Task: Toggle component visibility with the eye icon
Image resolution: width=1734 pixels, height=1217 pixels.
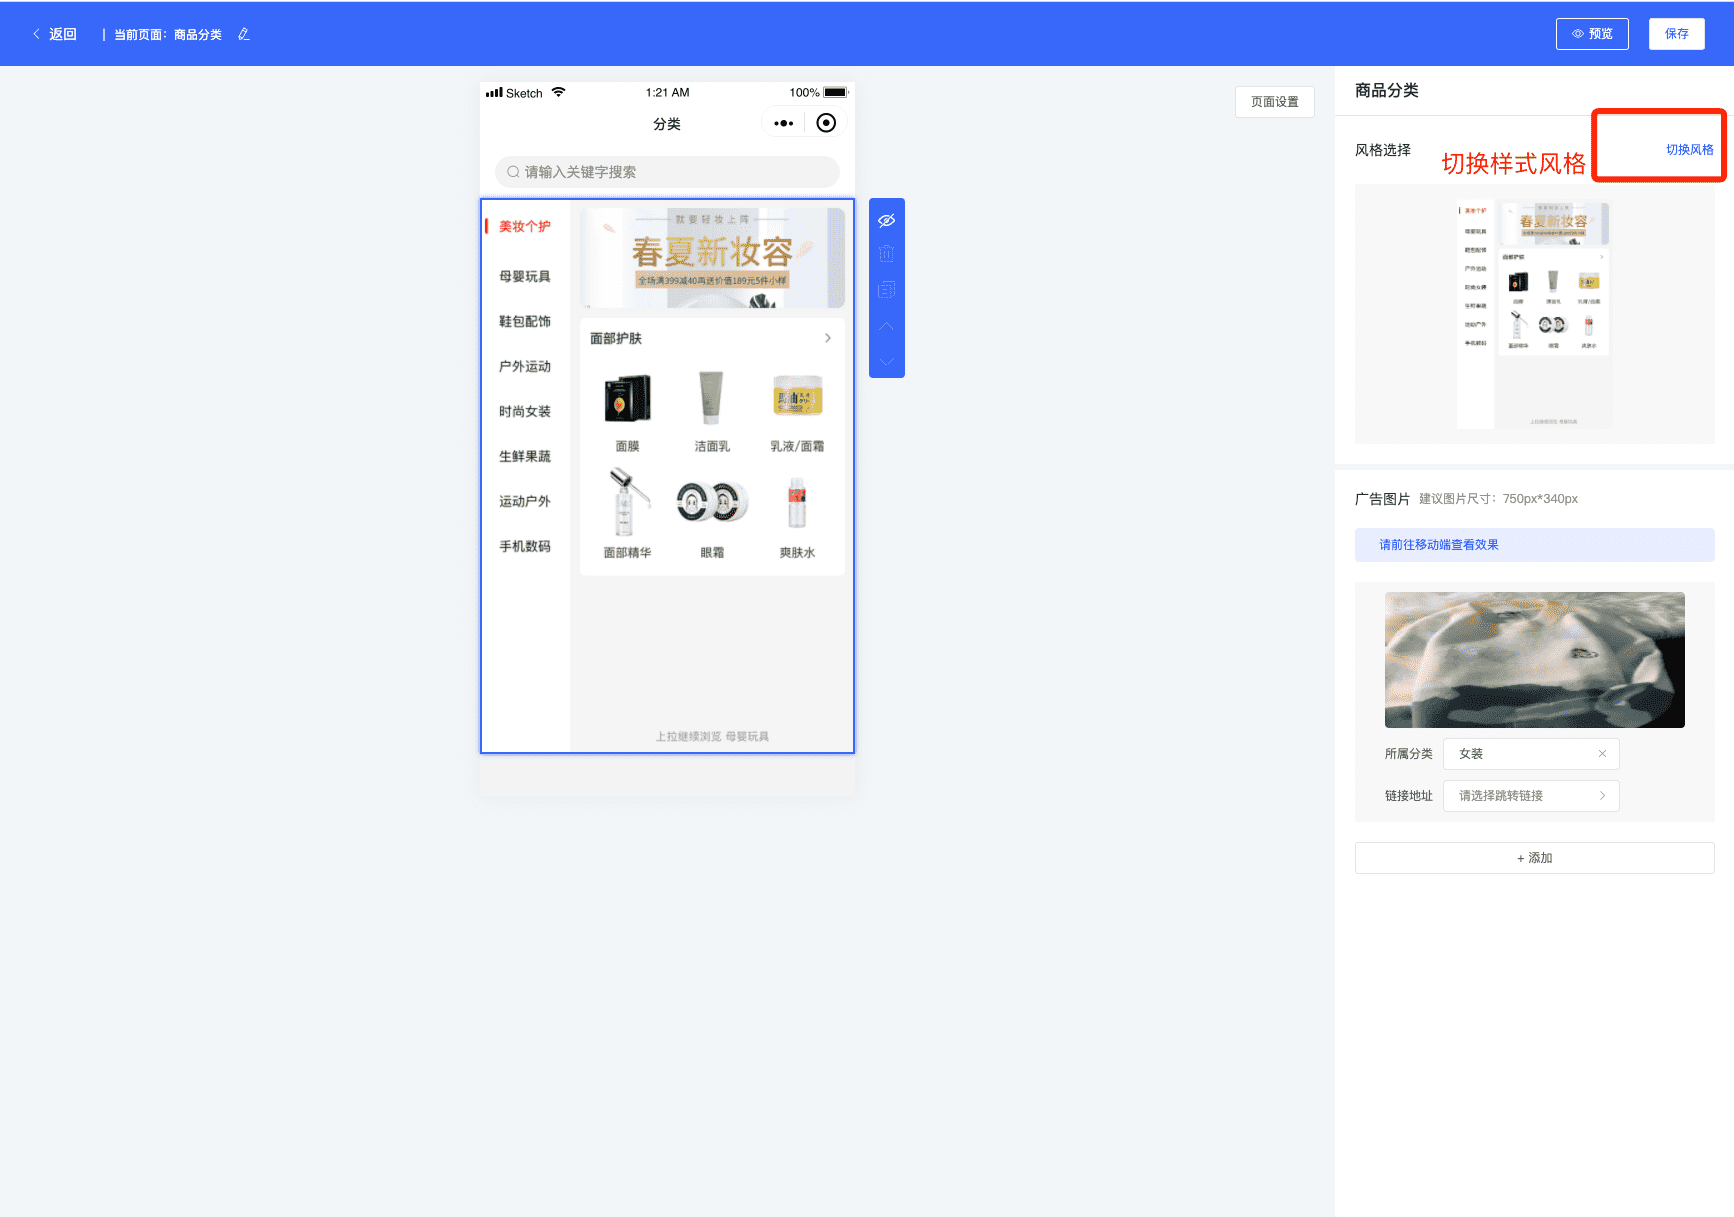Action: pos(886,220)
